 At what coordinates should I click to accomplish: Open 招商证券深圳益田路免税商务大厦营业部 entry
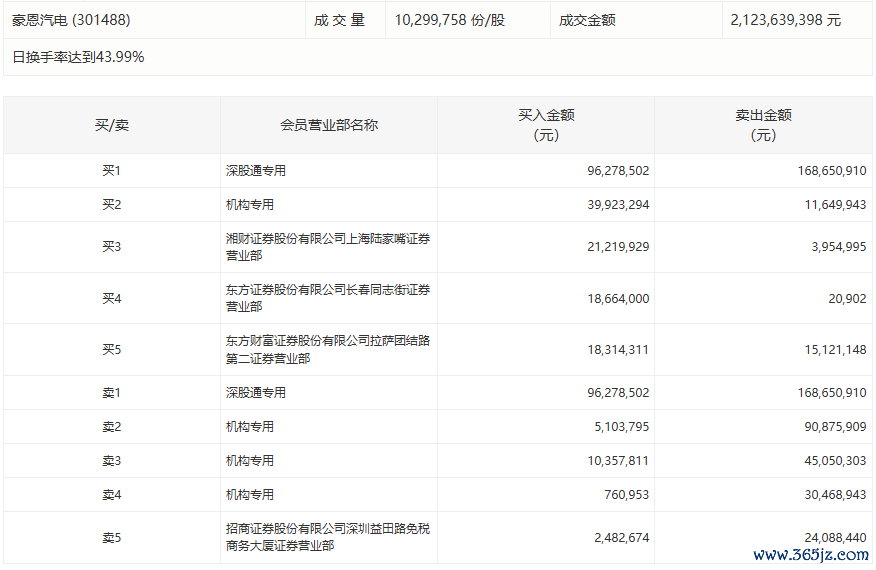tap(328, 537)
